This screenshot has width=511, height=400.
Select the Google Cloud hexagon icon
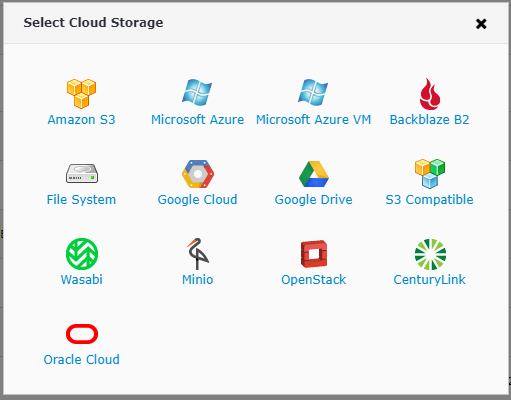point(198,174)
